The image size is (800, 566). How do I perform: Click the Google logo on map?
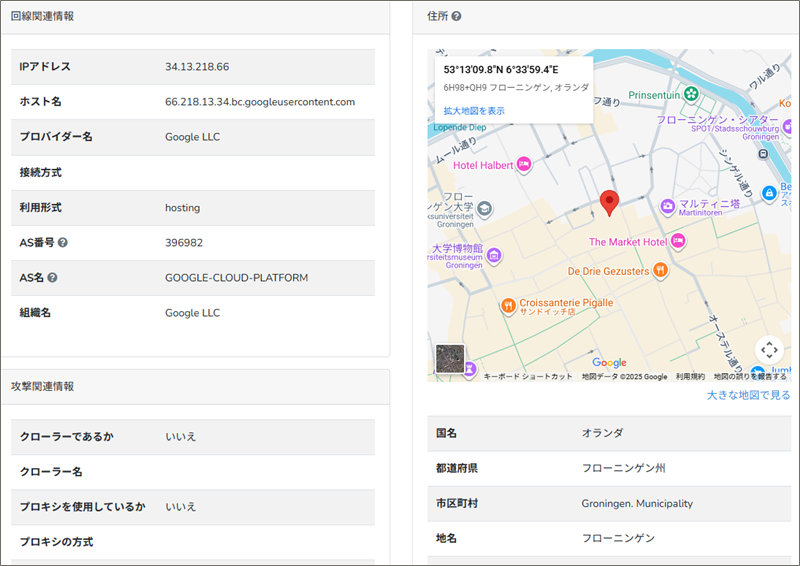pos(609,363)
